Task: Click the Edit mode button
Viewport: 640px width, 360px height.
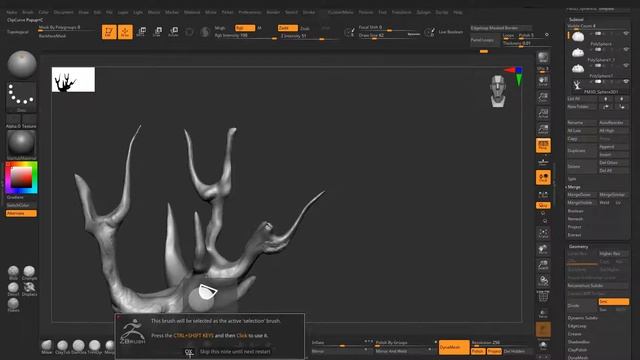Action: [109, 32]
